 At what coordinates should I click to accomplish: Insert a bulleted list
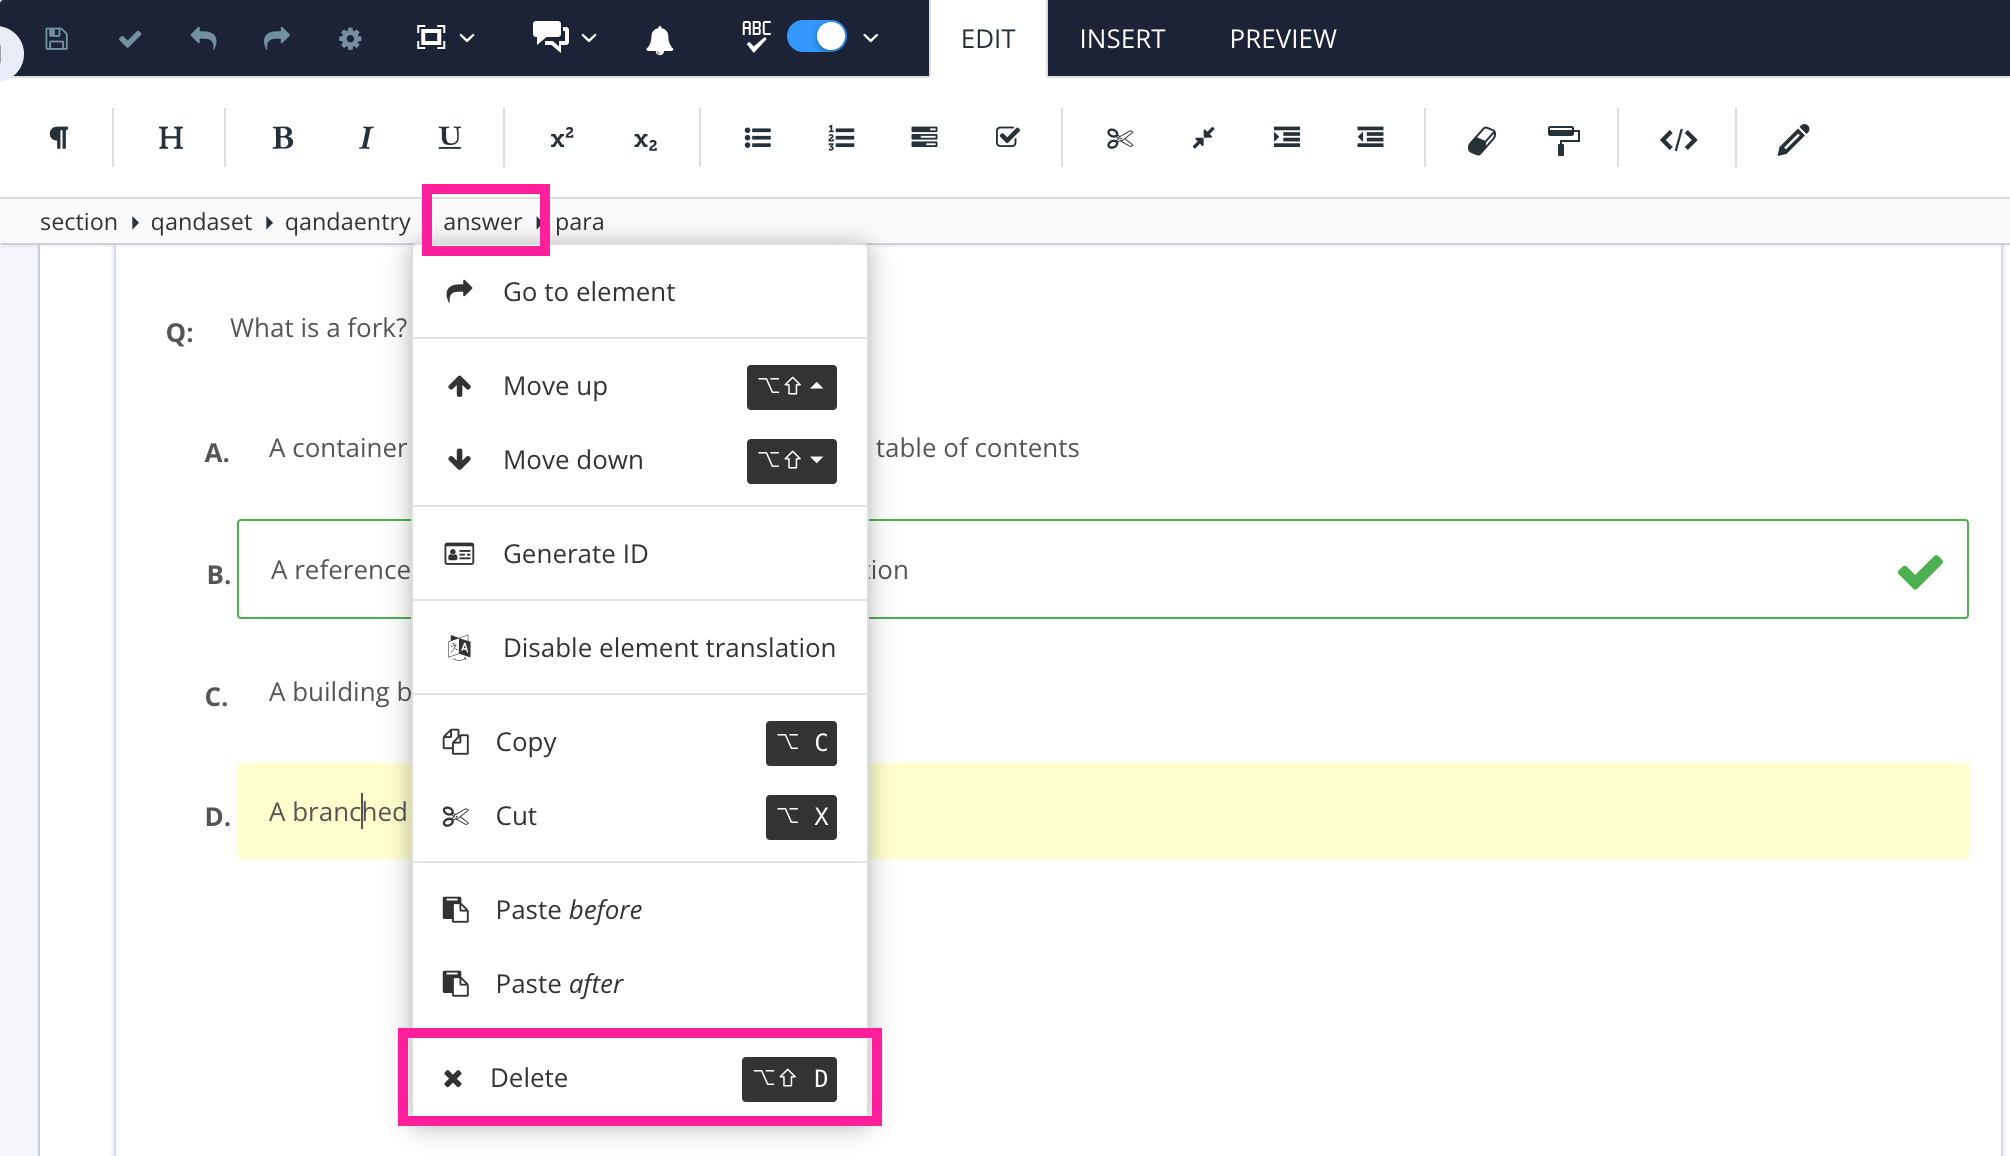pos(757,138)
